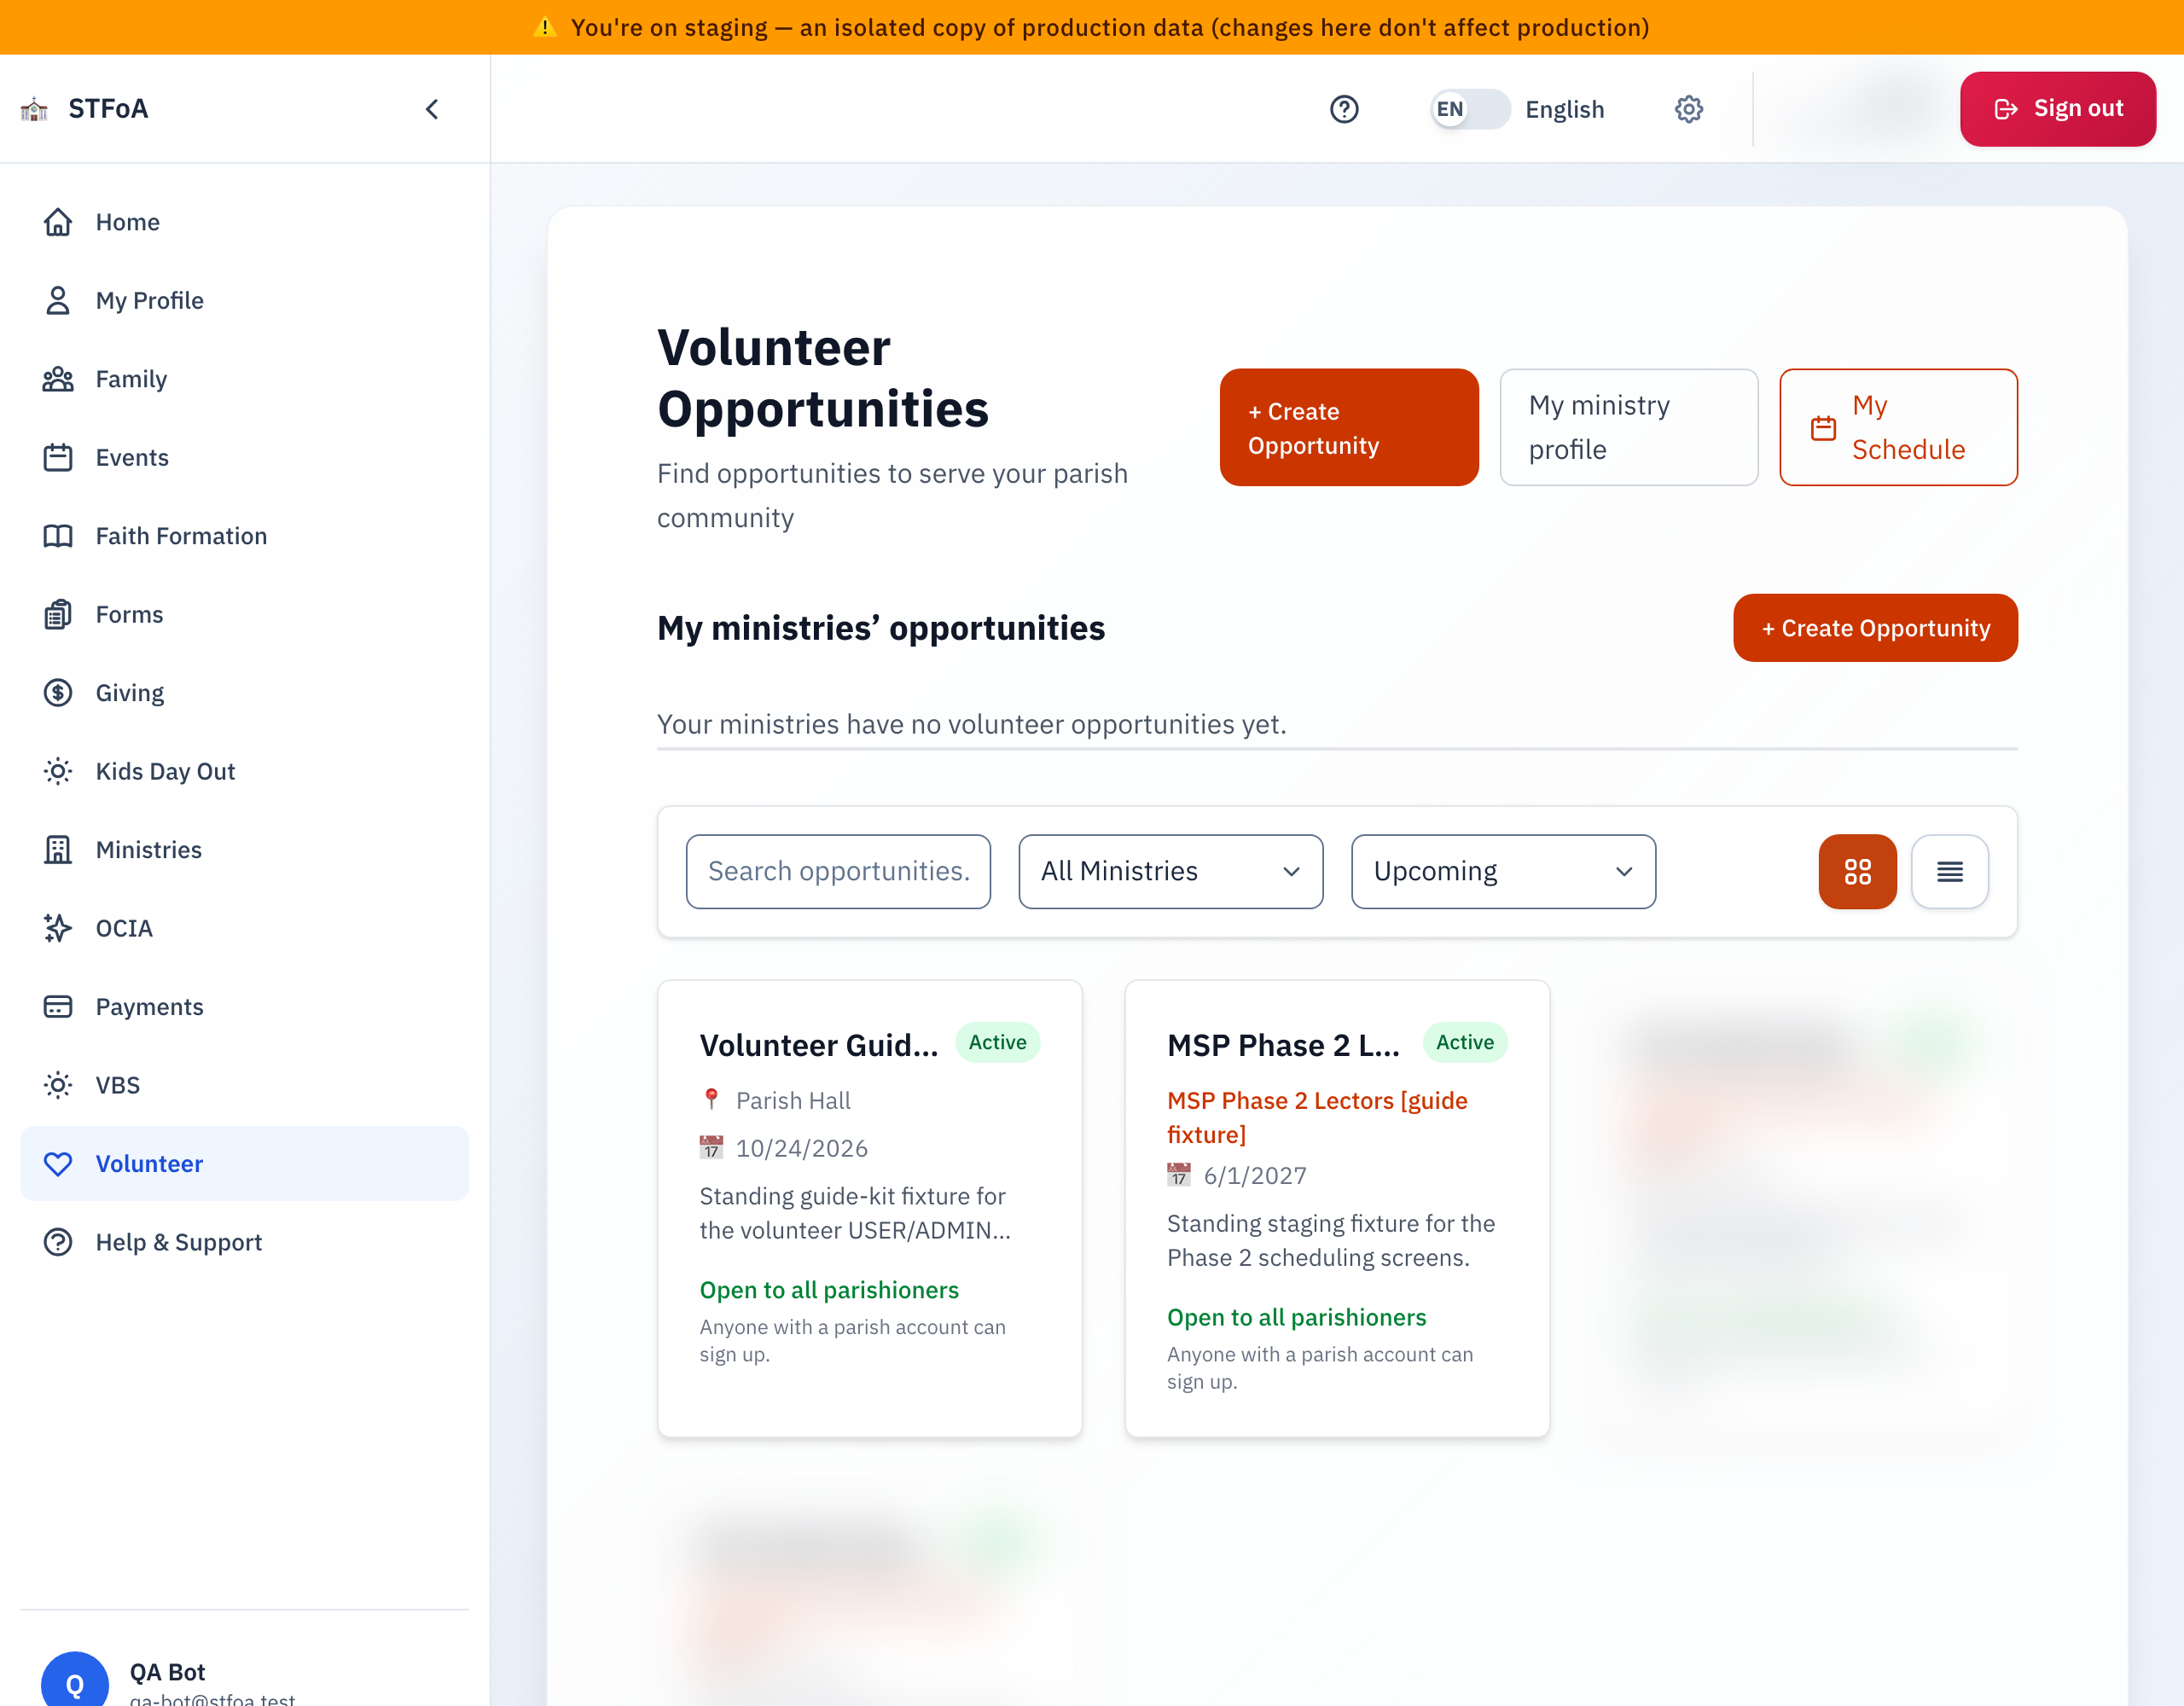
Task: Click the Forms clipboard icon
Action: tap(58, 614)
